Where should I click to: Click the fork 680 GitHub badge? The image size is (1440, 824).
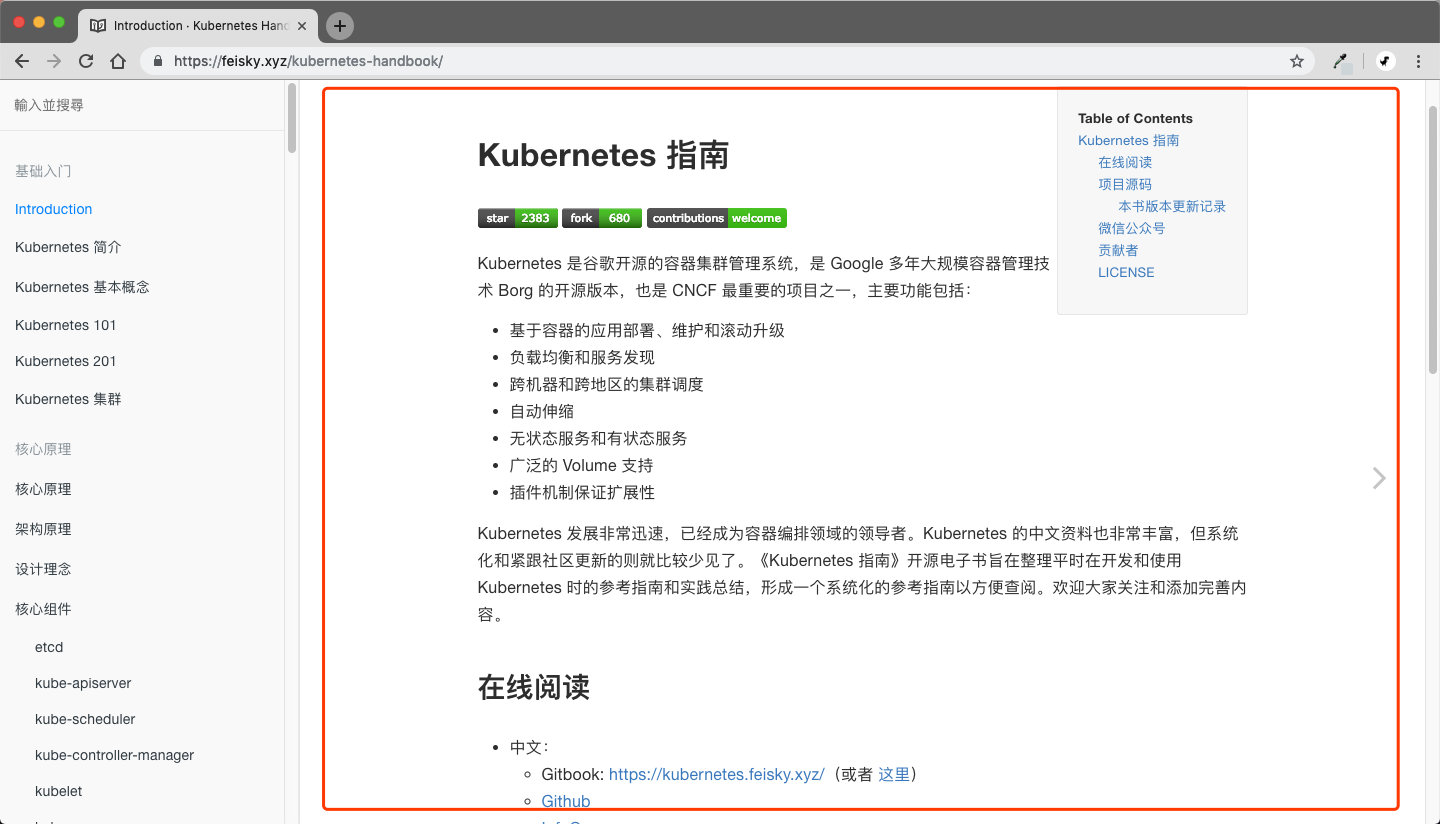coord(602,218)
